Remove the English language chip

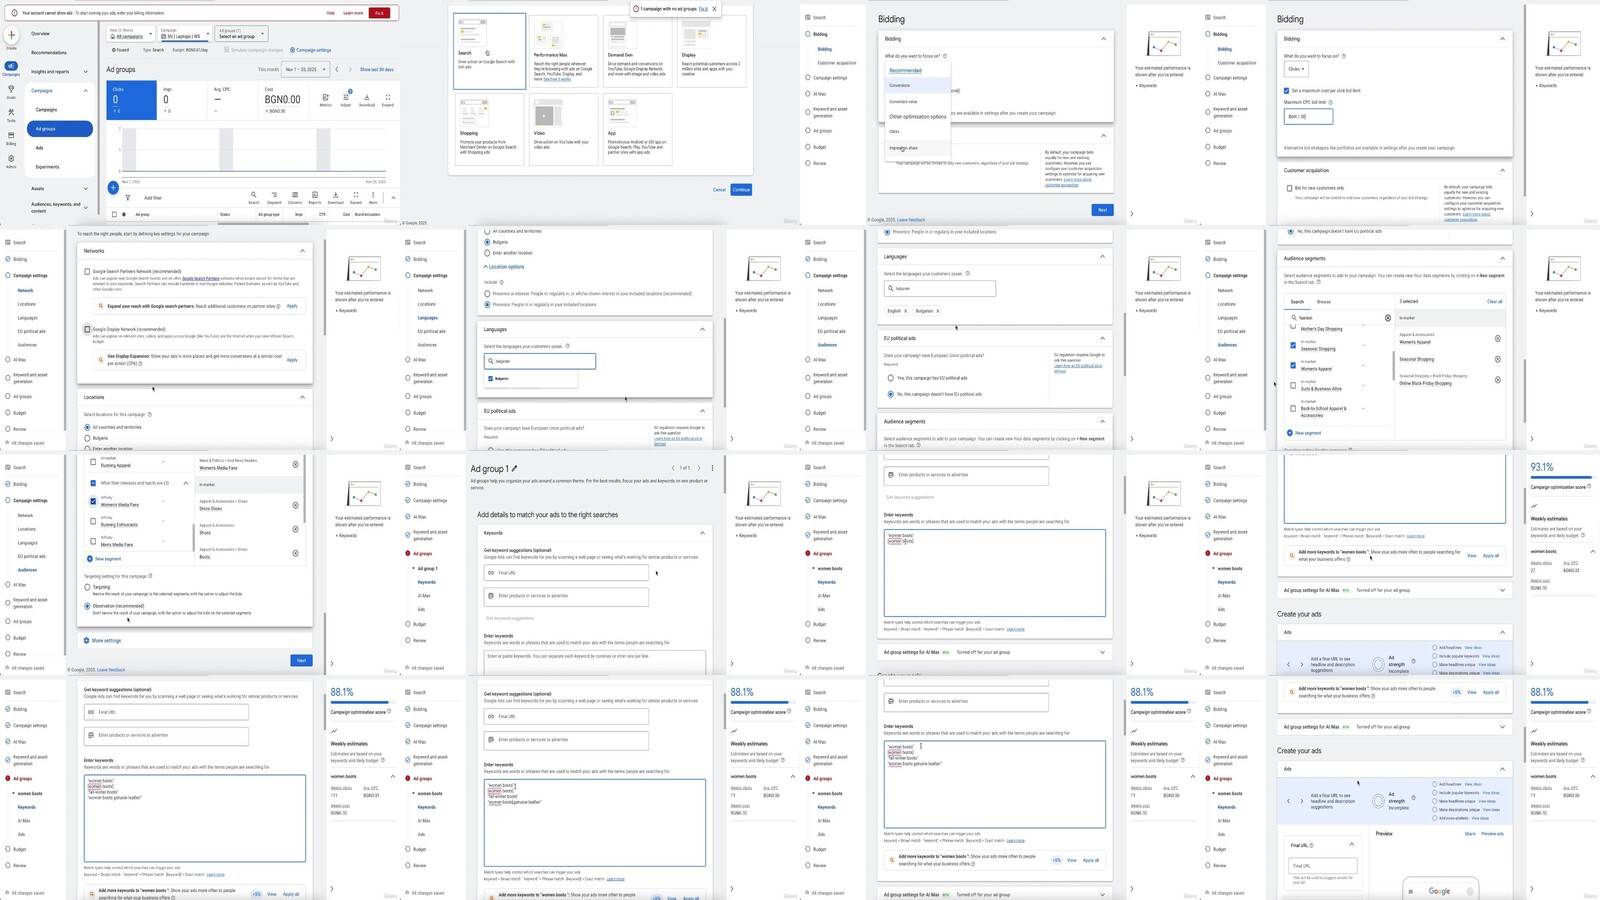906,311
